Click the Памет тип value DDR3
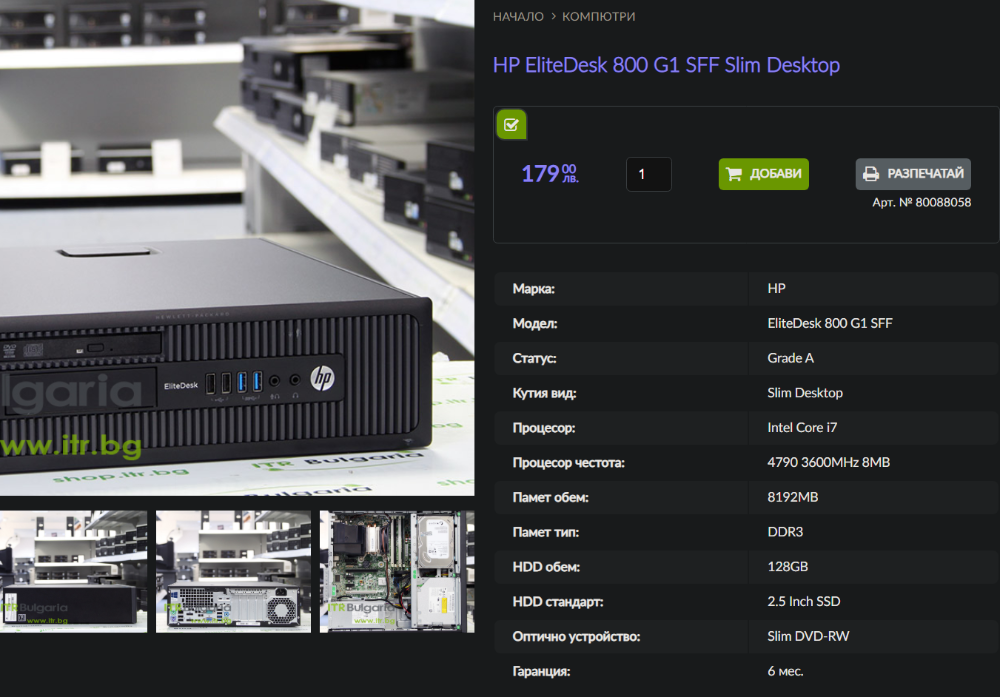The width and height of the screenshot is (1000, 697). [x=785, y=532]
